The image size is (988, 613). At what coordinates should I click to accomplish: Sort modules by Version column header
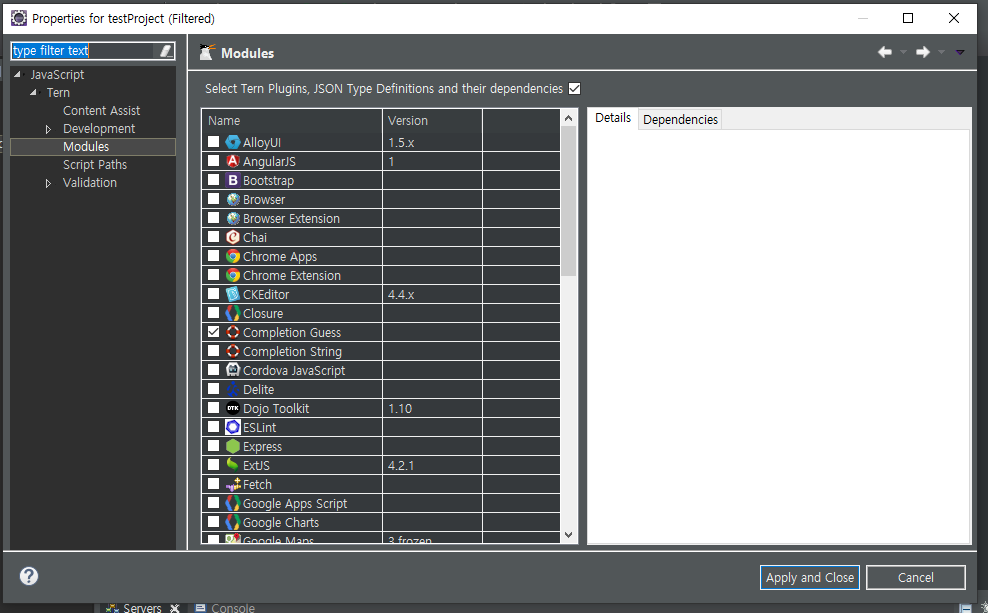[432, 120]
